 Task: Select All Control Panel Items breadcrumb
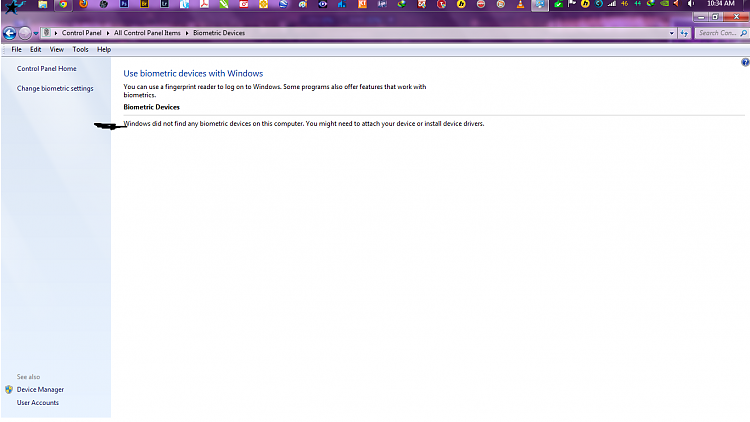pos(147,33)
